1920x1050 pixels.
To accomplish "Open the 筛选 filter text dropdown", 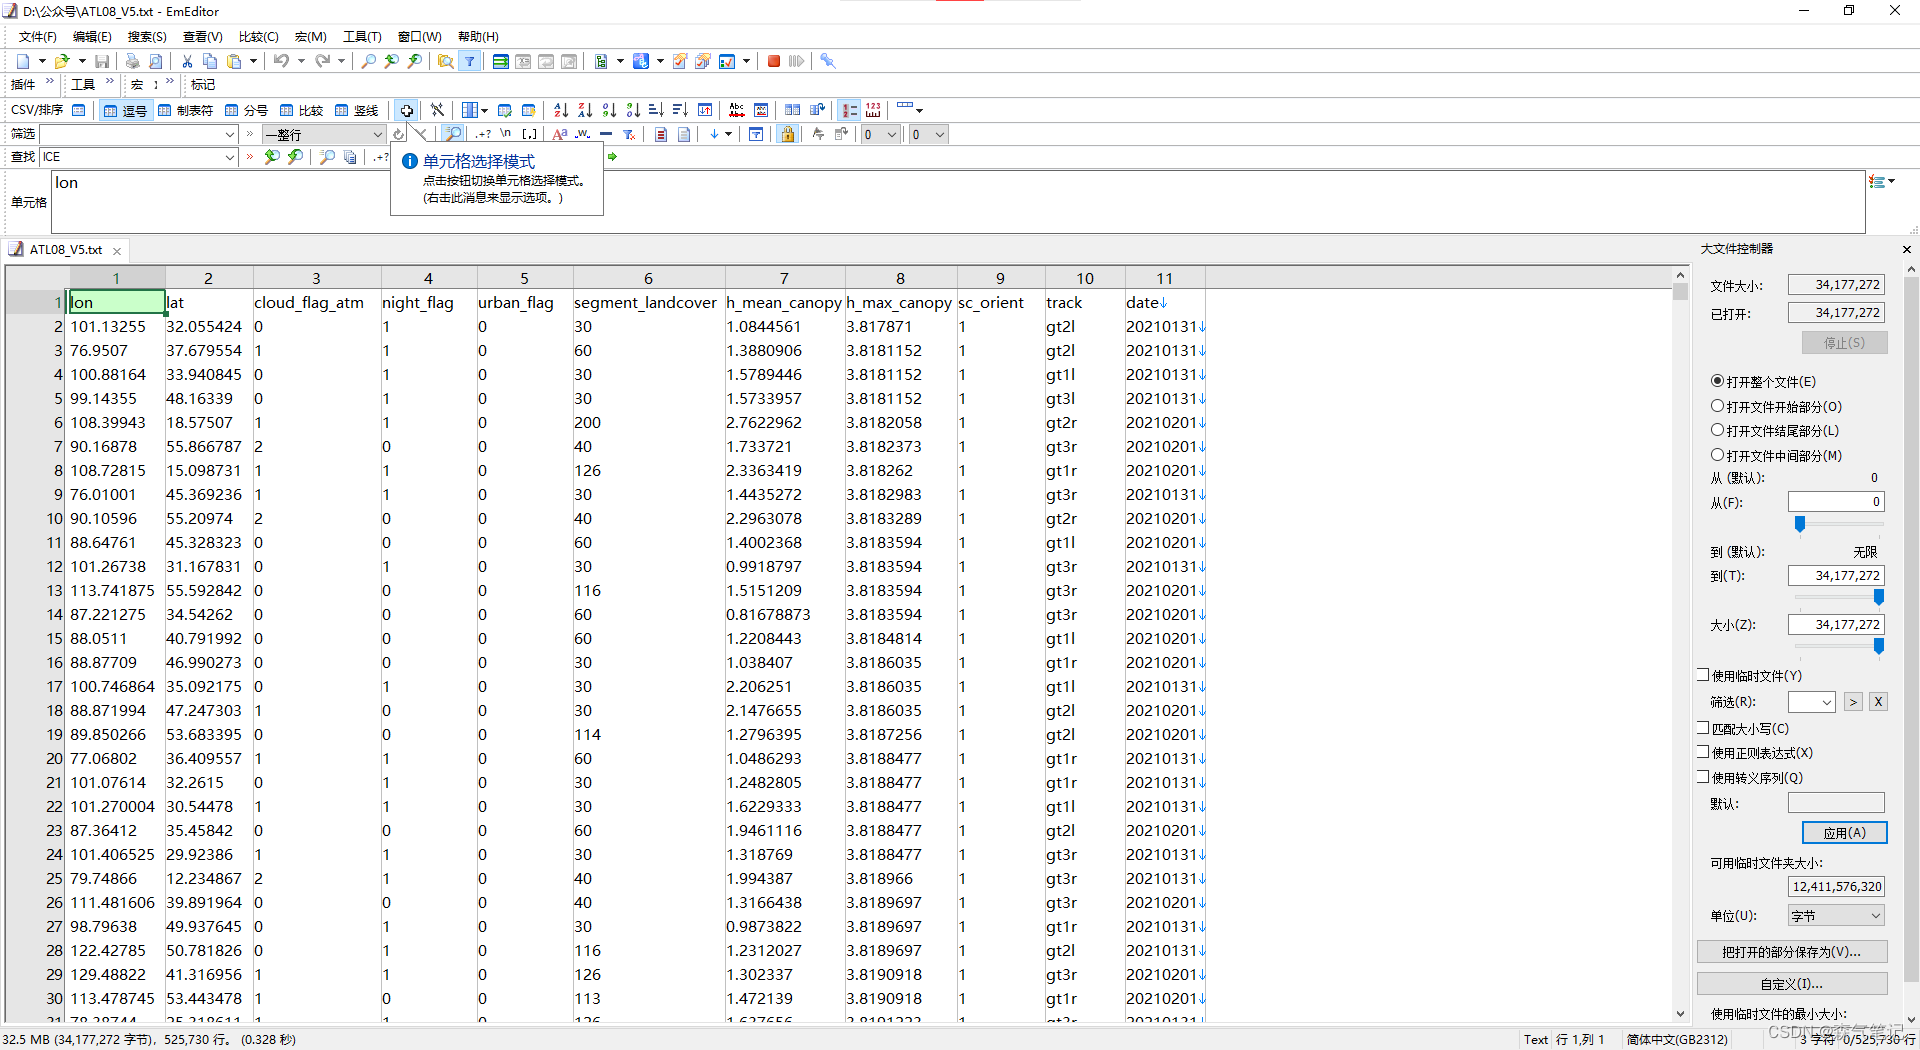I will (x=229, y=134).
